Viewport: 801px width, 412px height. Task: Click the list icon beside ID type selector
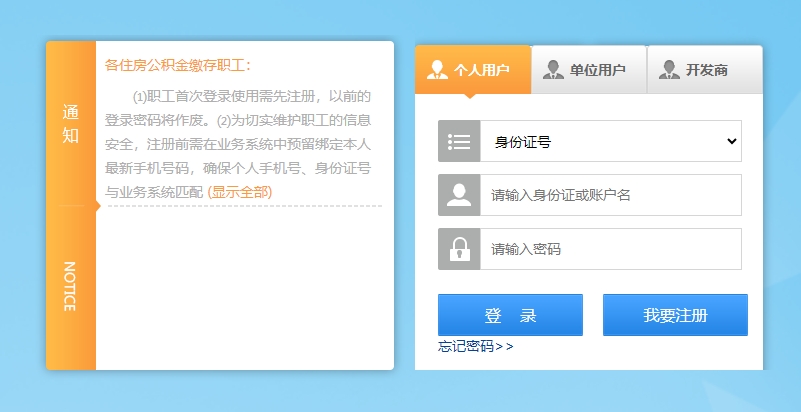[x=459, y=141]
